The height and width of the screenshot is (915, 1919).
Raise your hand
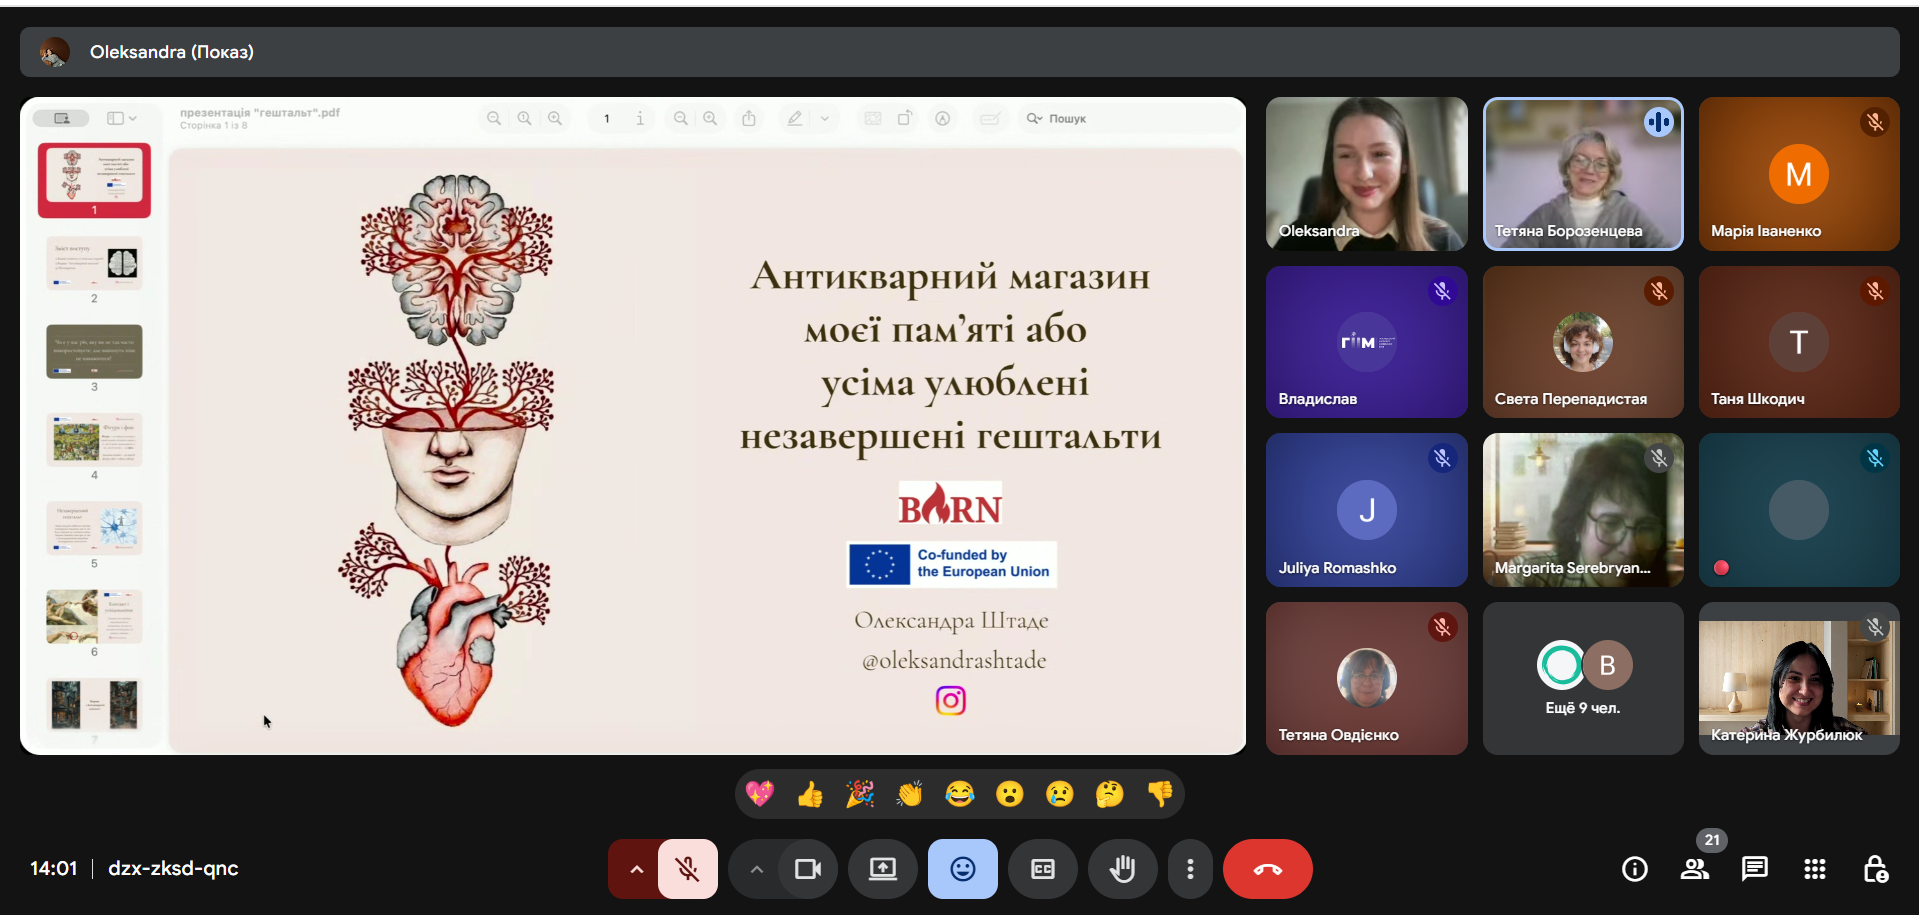click(x=1122, y=869)
